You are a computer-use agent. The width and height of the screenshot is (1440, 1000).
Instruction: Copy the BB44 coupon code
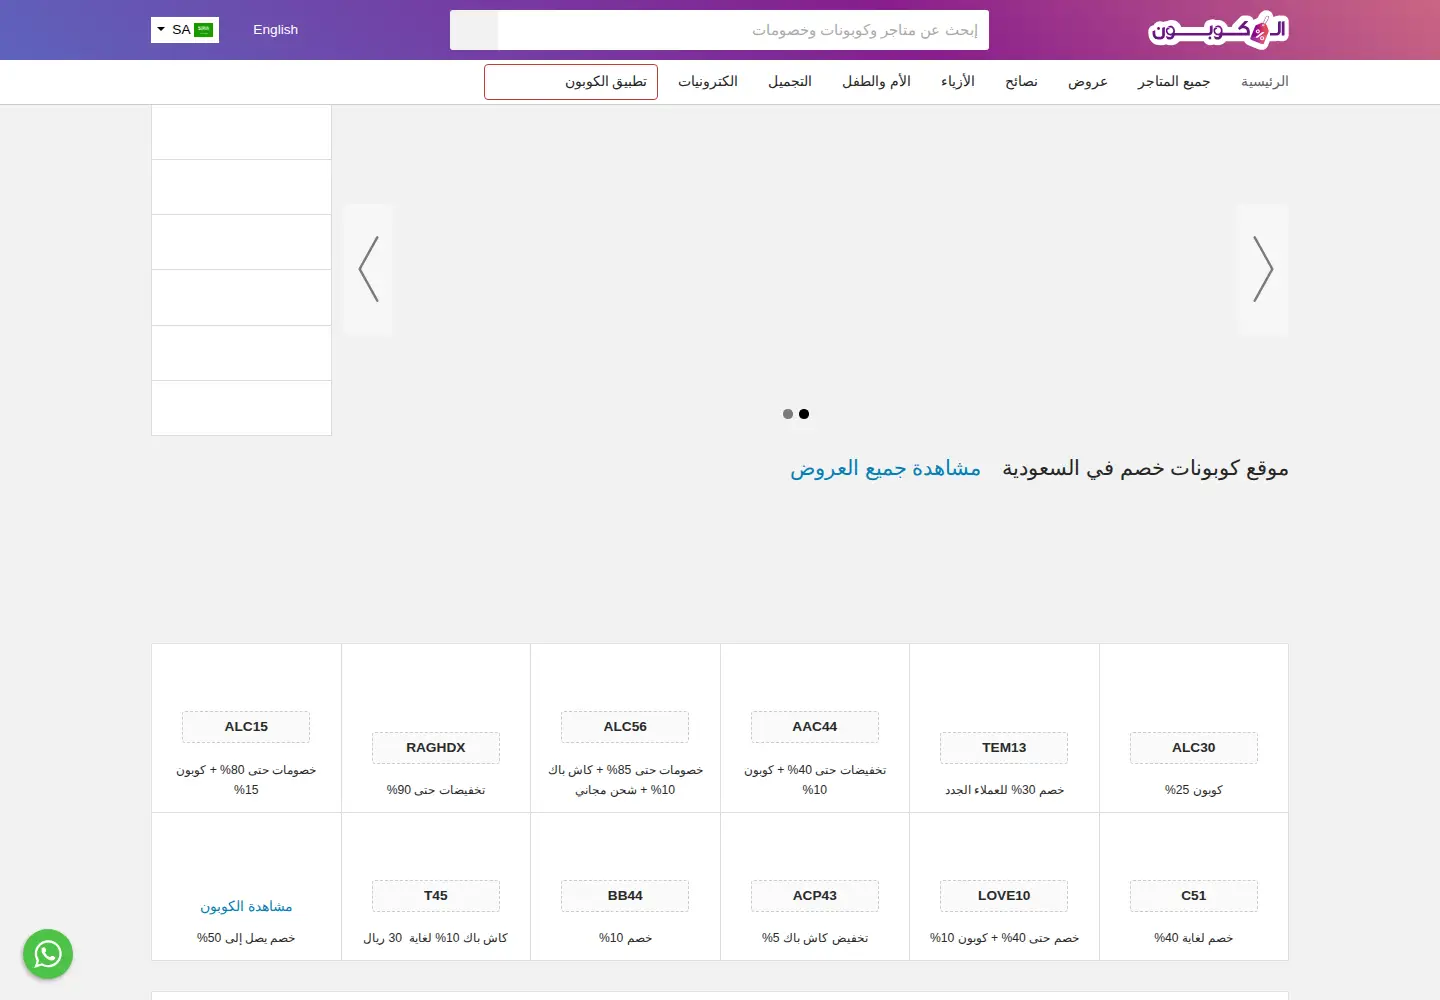click(x=625, y=896)
